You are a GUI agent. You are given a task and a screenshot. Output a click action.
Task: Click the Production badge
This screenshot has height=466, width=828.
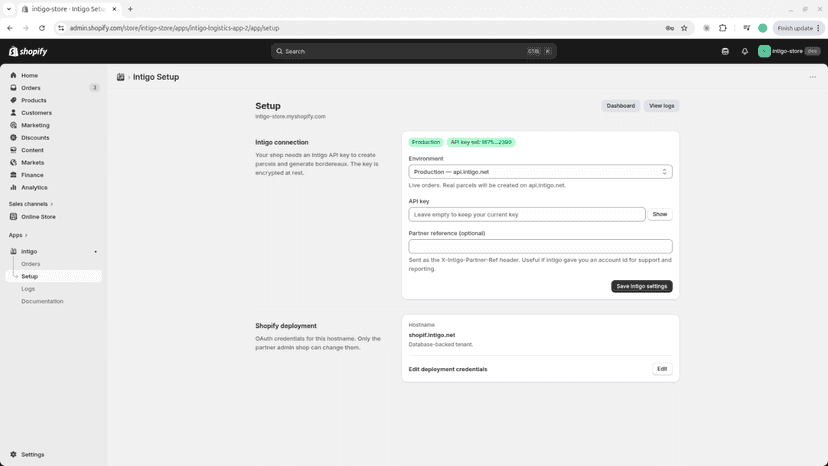click(426, 142)
